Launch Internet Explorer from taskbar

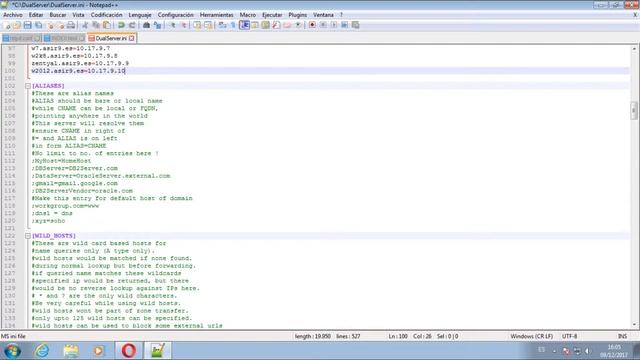click(x=42, y=351)
